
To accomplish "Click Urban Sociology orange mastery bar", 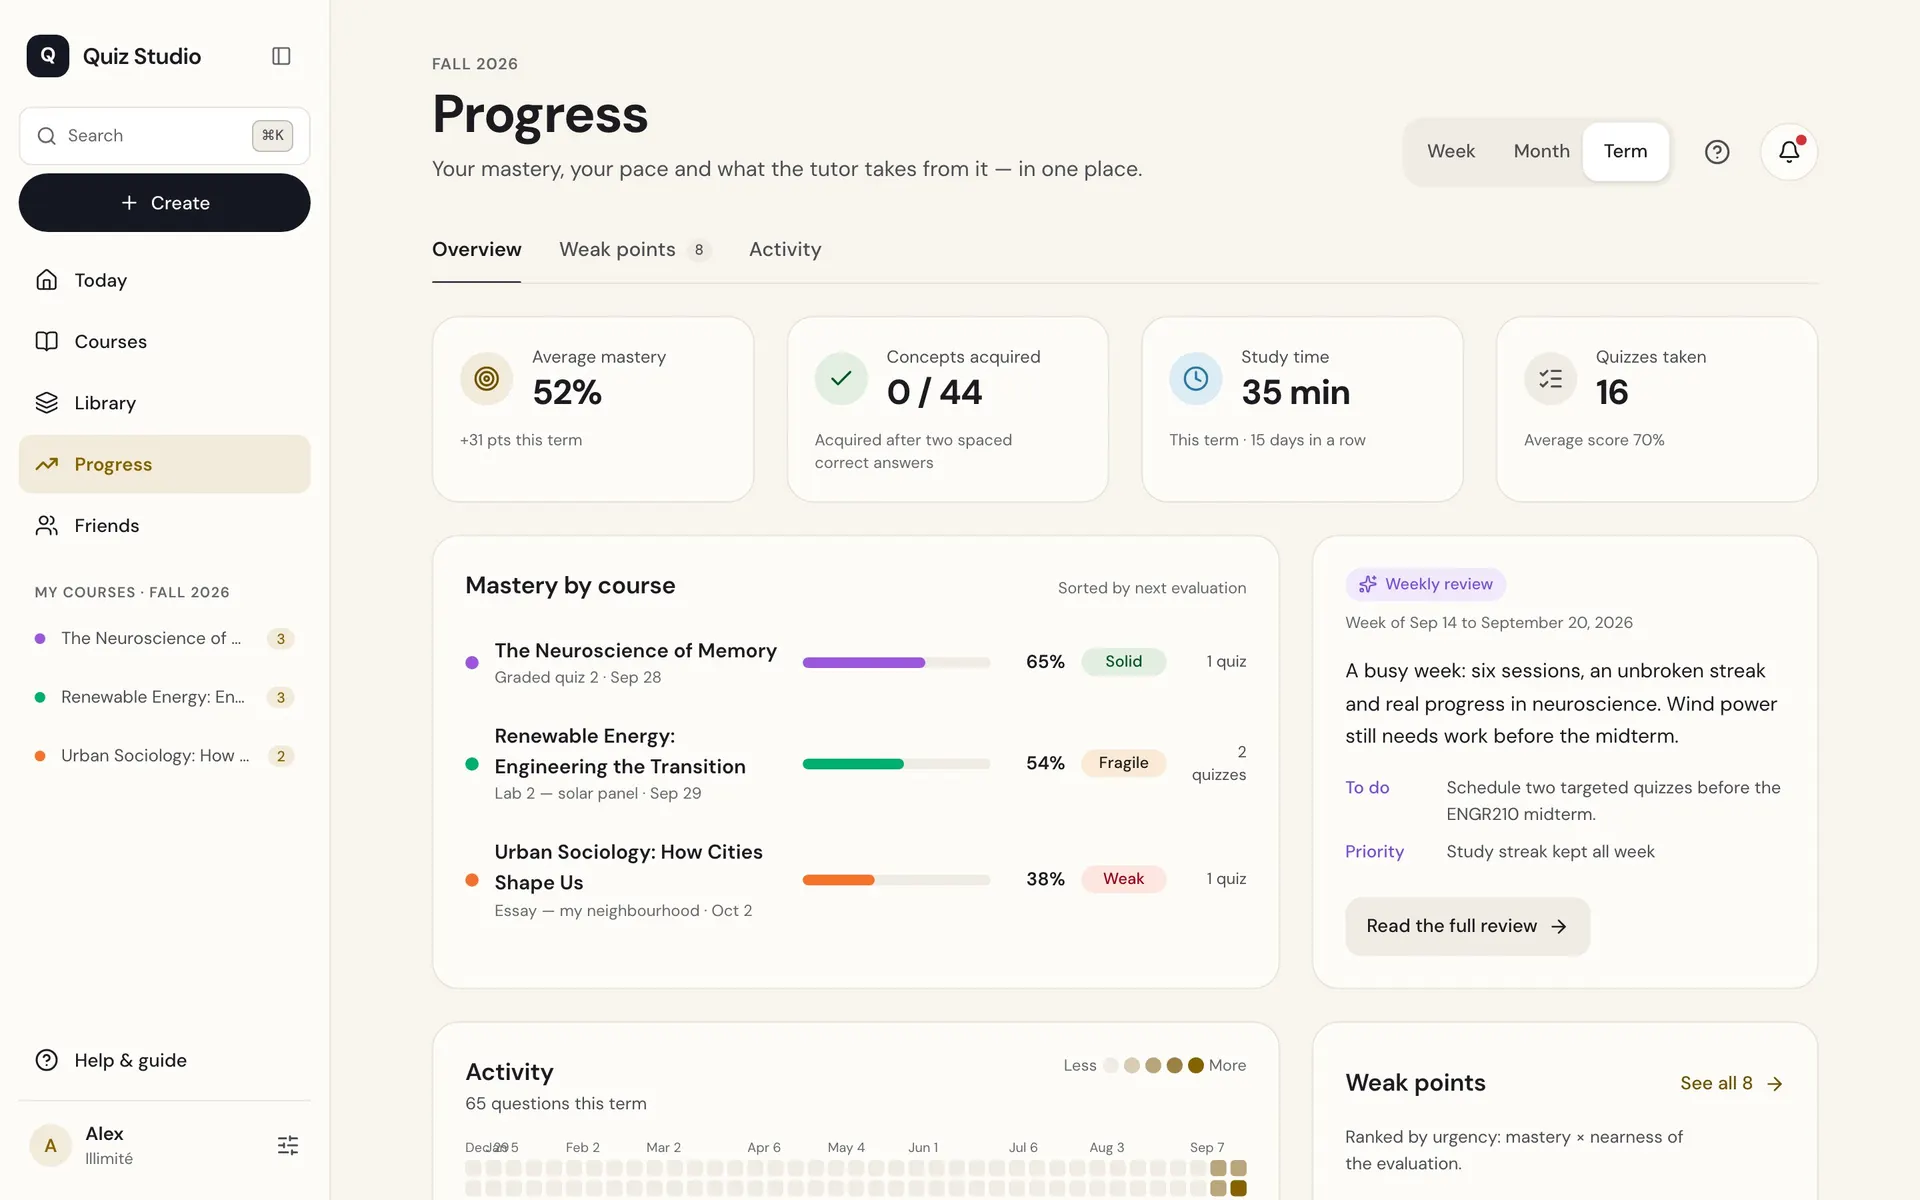I will (896, 880).
